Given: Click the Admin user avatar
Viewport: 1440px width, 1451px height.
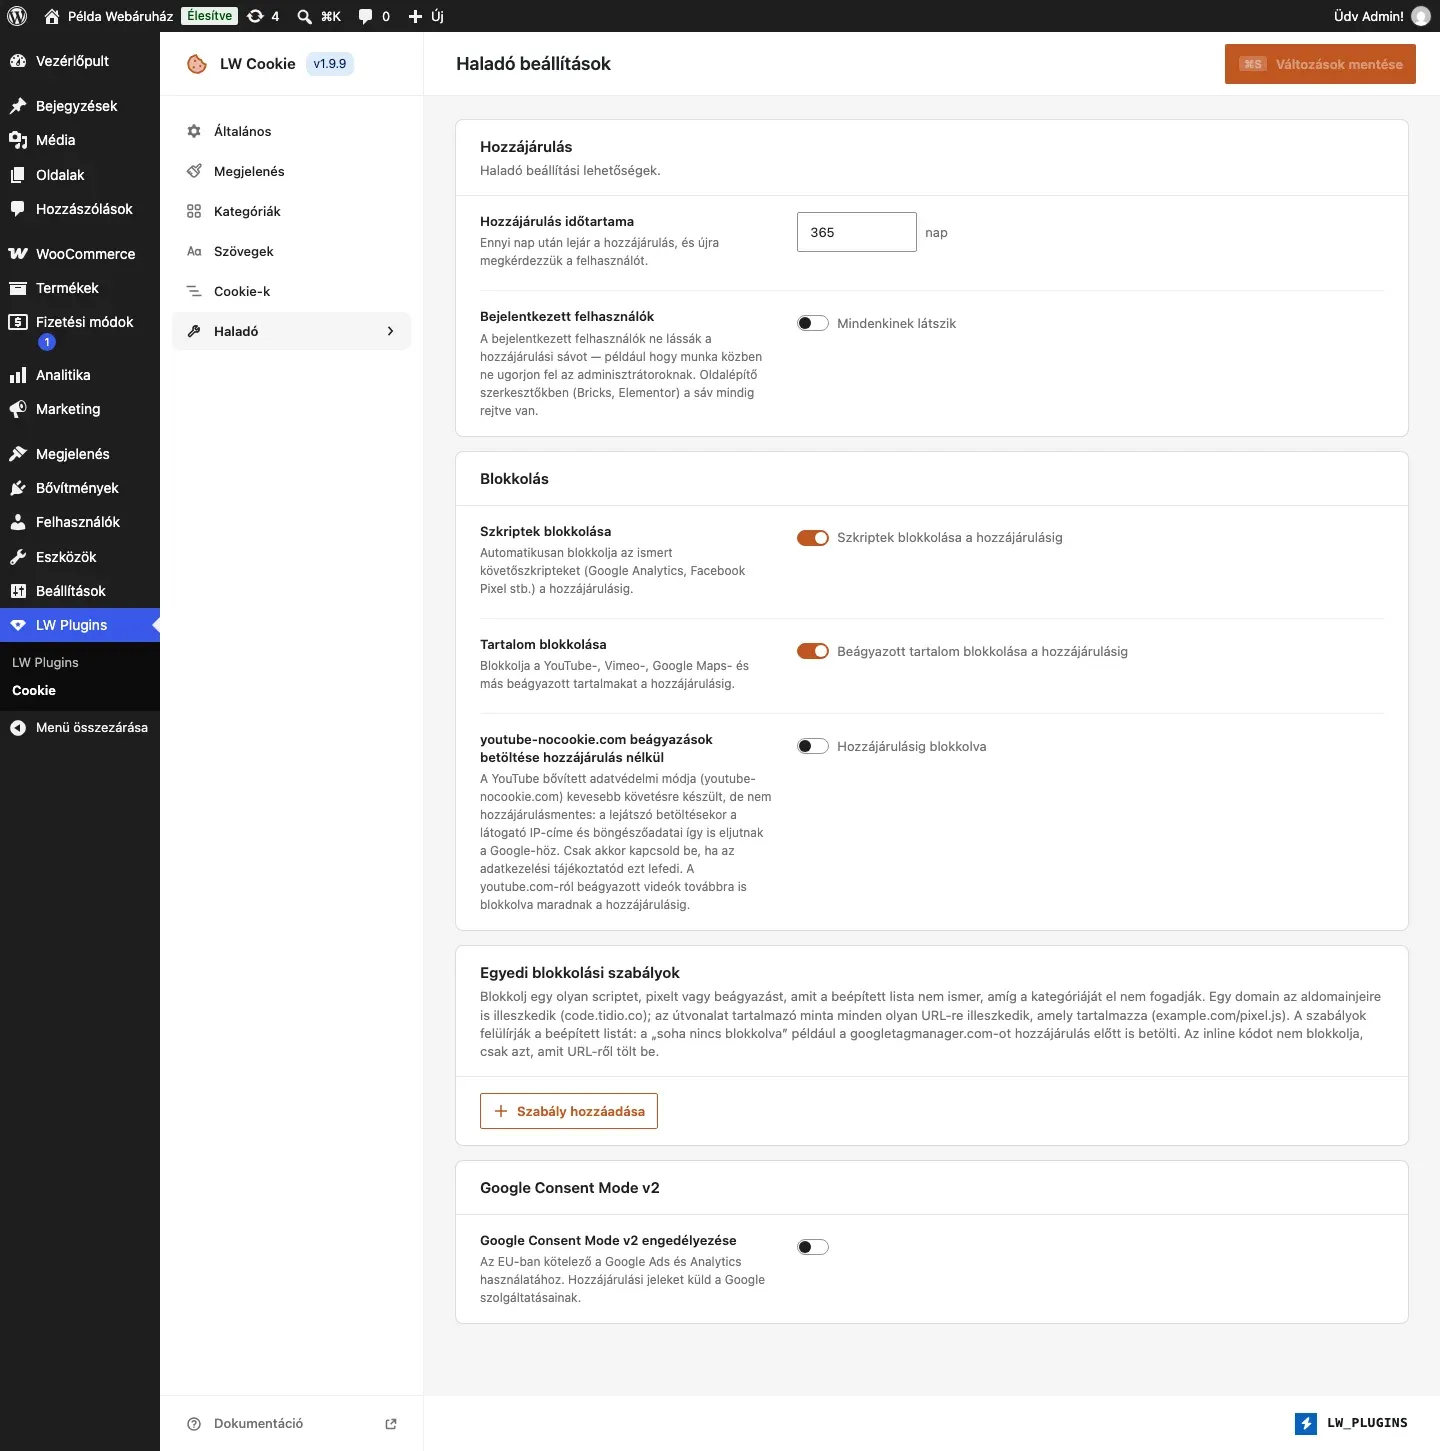Looking at the screenshot, I should [x=1421, y=16].
